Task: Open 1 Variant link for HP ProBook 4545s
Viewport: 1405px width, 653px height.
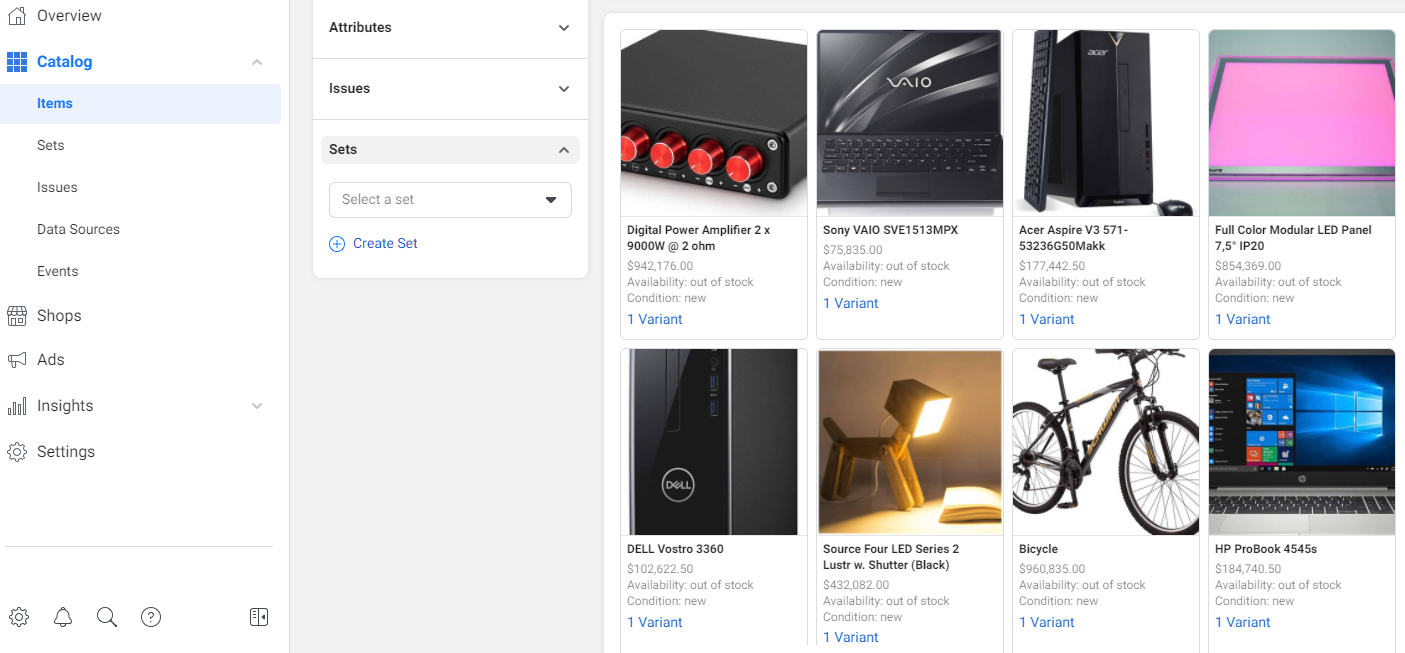Action: tap(1243, 623)
